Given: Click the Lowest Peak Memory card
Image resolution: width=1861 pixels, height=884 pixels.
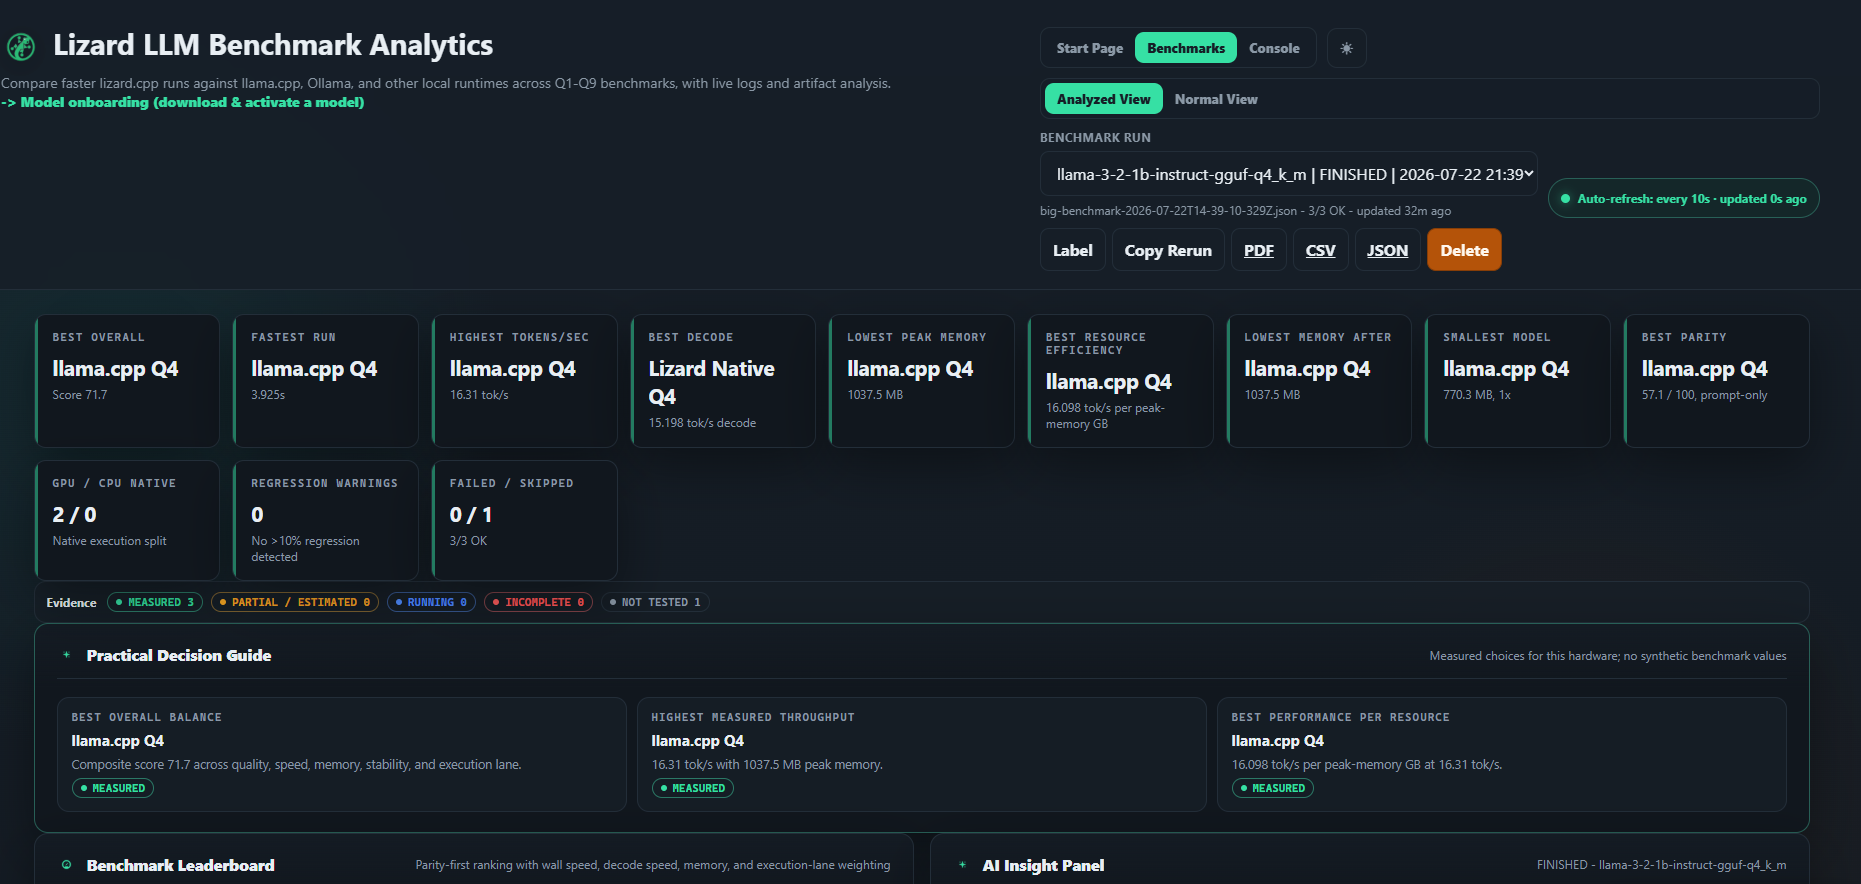Looking at the screenshot, I should point(922,381).
